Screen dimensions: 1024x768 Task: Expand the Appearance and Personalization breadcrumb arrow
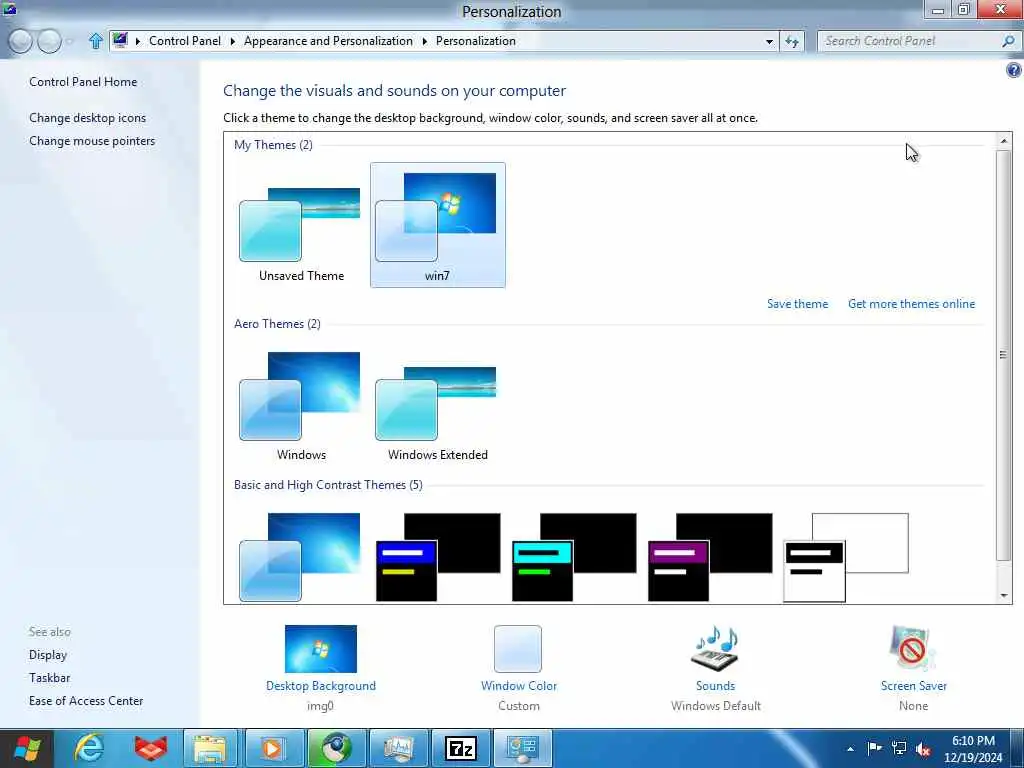click(x=424, y=41)
